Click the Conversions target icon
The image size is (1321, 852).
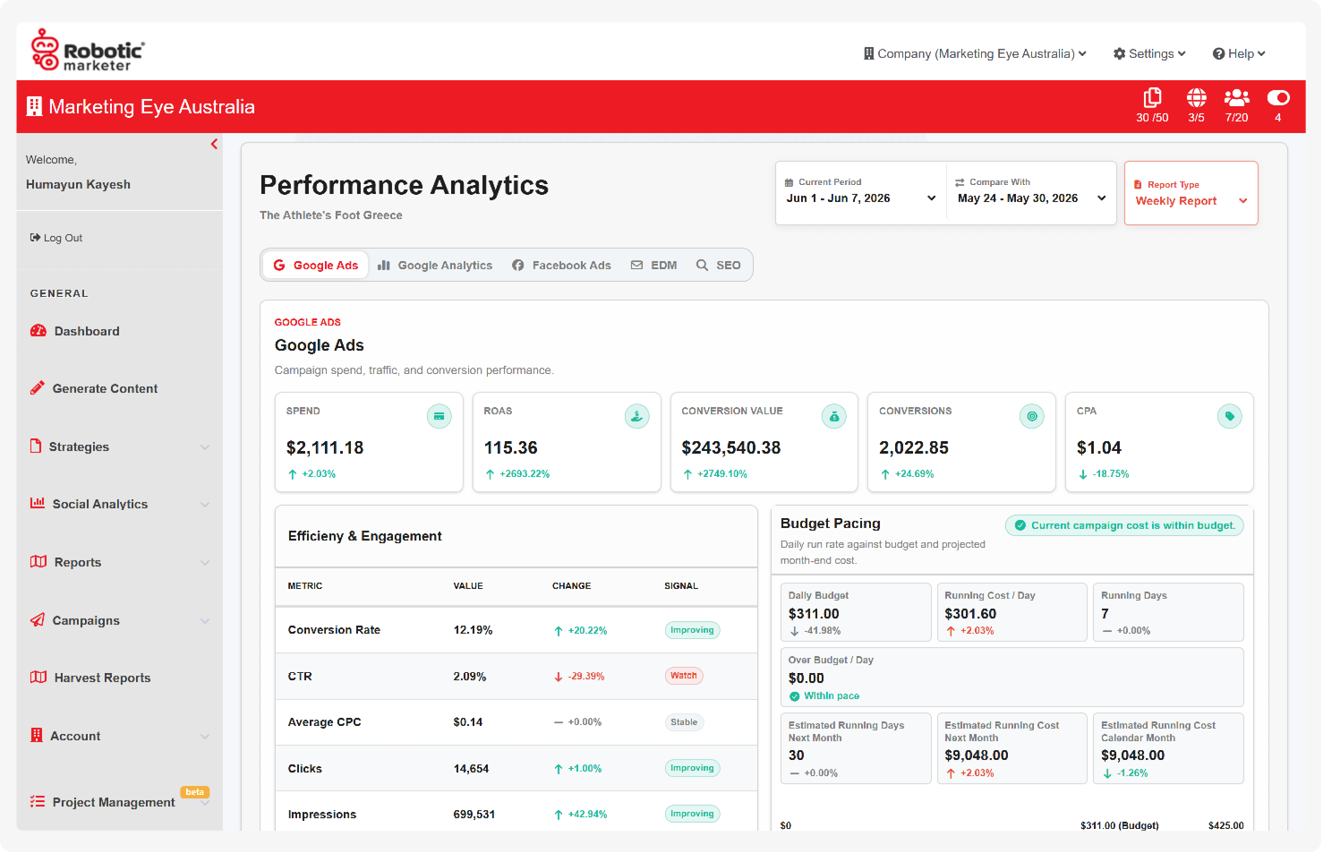tap(1032, 416)
